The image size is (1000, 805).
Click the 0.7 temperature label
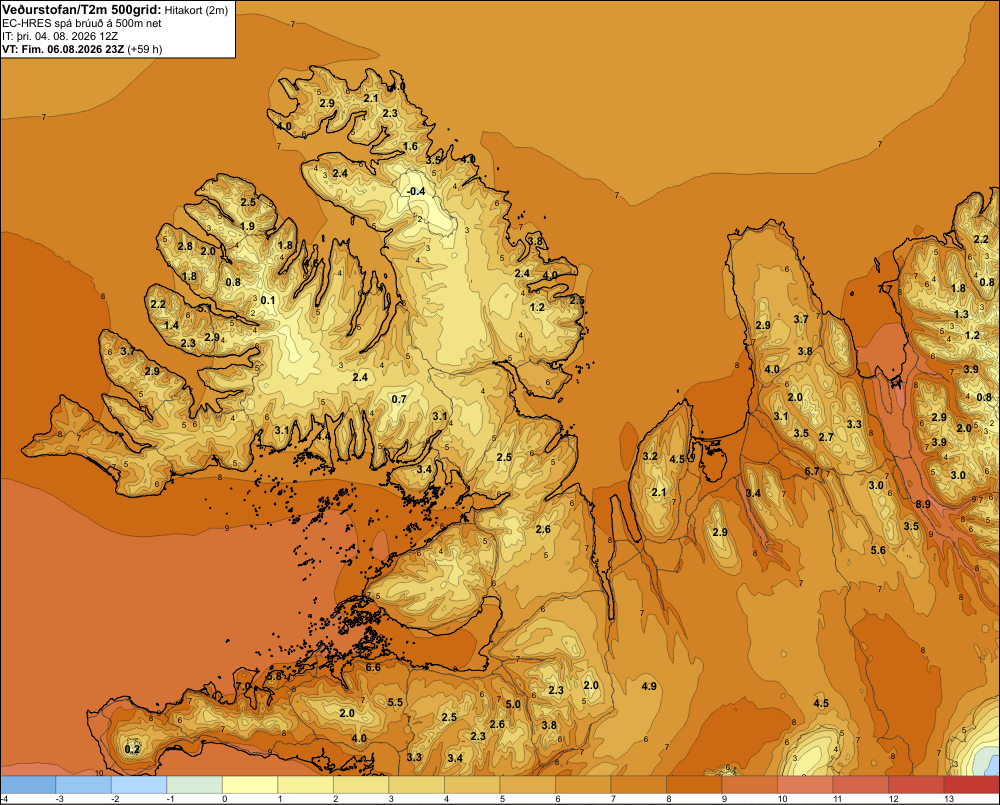(x=399, y=400)
